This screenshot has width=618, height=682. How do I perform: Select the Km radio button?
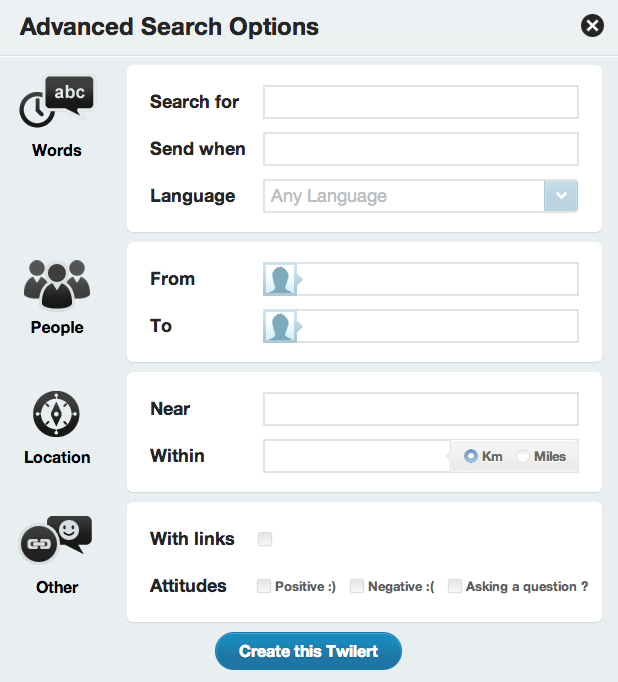pyautogui.click(x=471, y=456)
